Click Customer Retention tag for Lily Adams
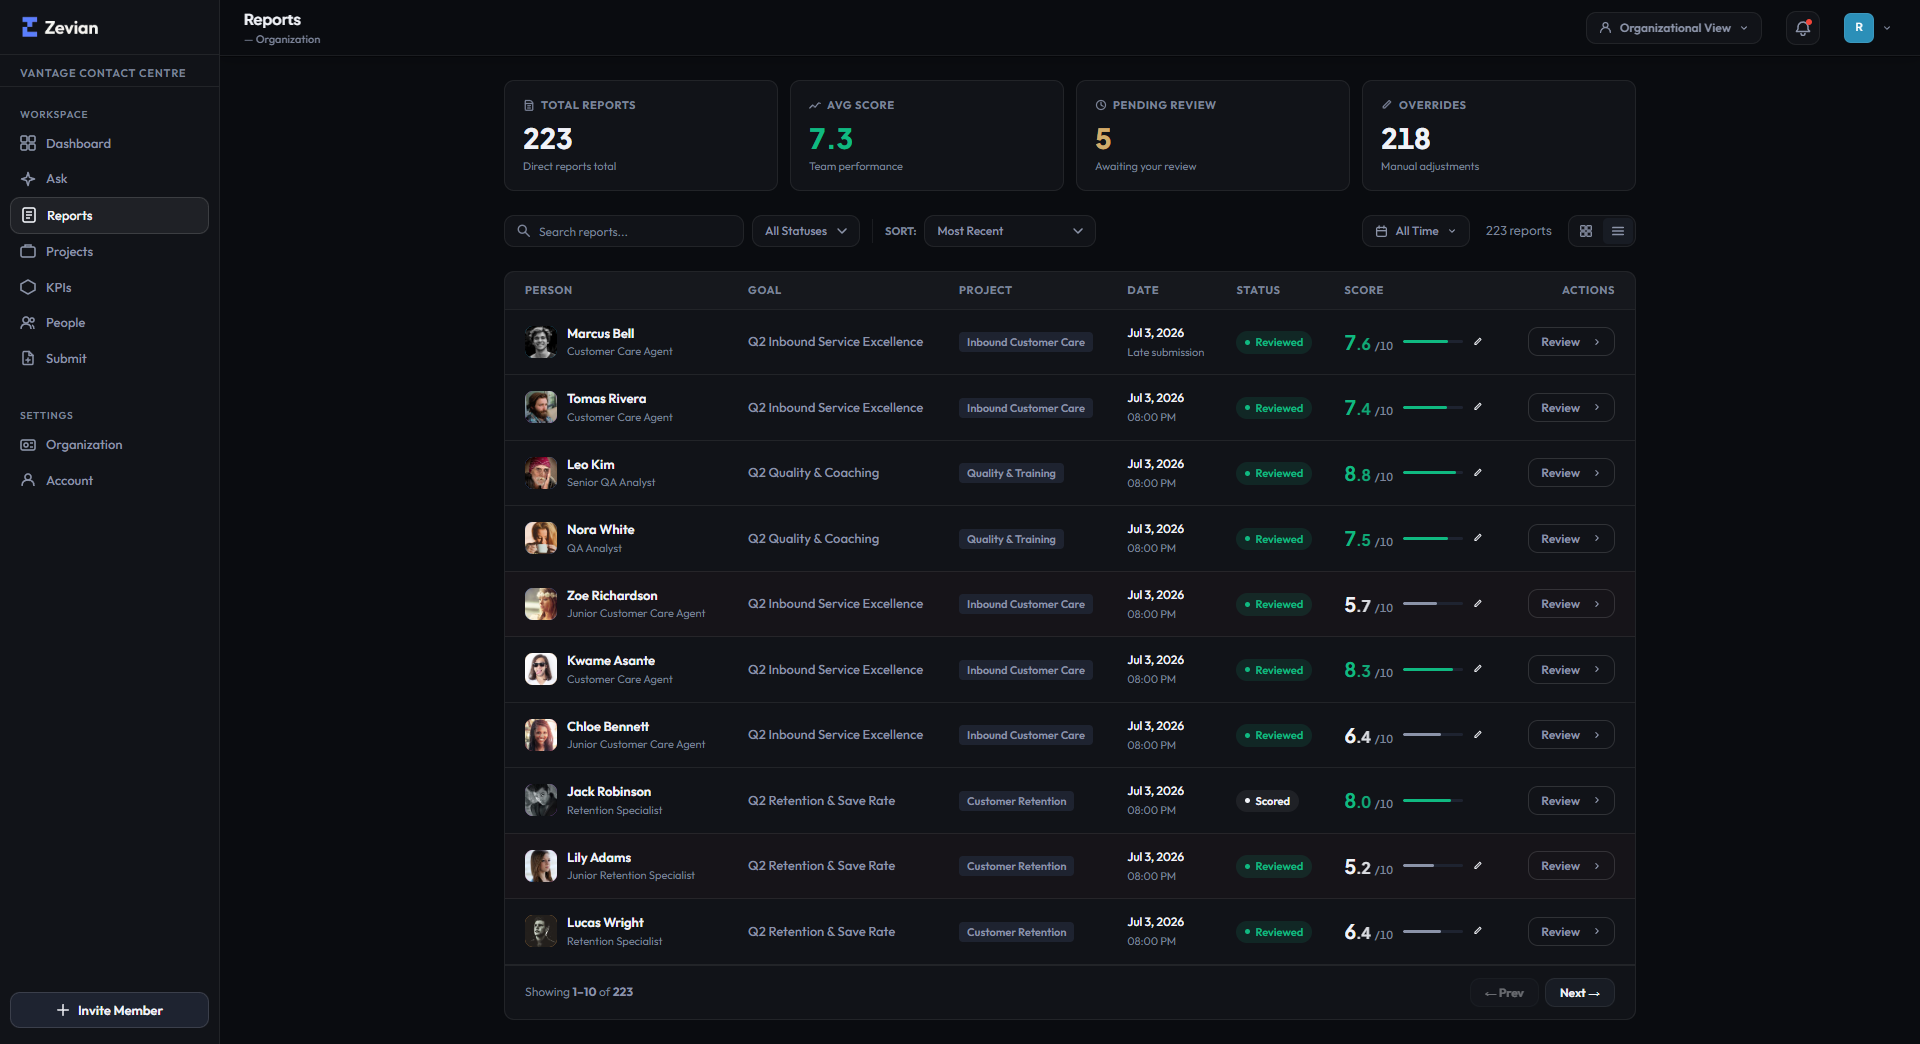This screenshot has height=1044, width=1920. click(x=1016, y=866)
